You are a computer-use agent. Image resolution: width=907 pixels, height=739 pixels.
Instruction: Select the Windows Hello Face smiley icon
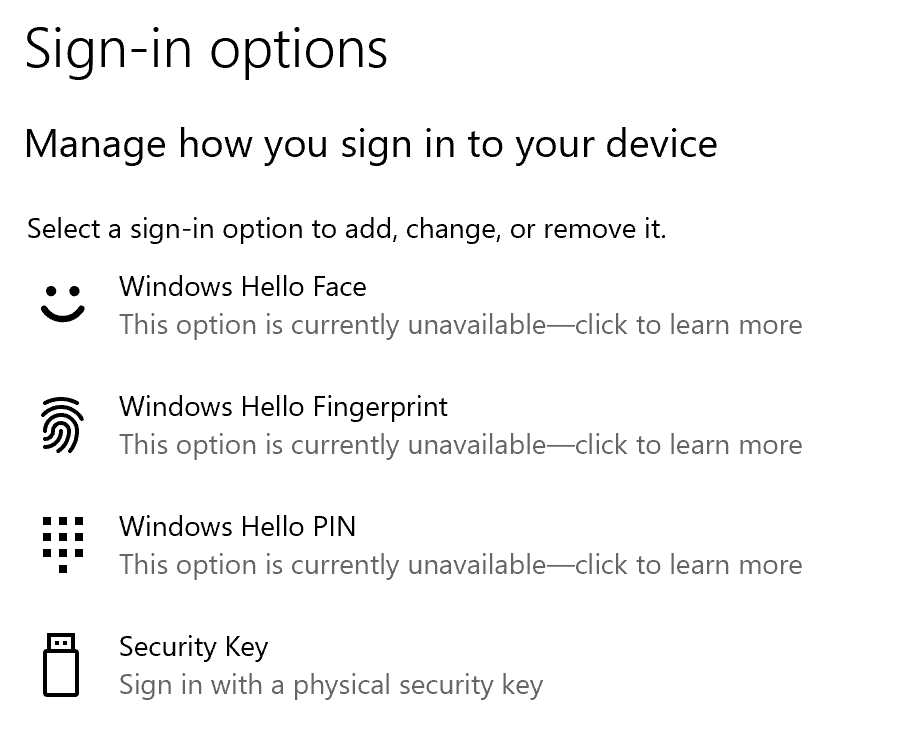pyautogui.click(x=62, y=305)
